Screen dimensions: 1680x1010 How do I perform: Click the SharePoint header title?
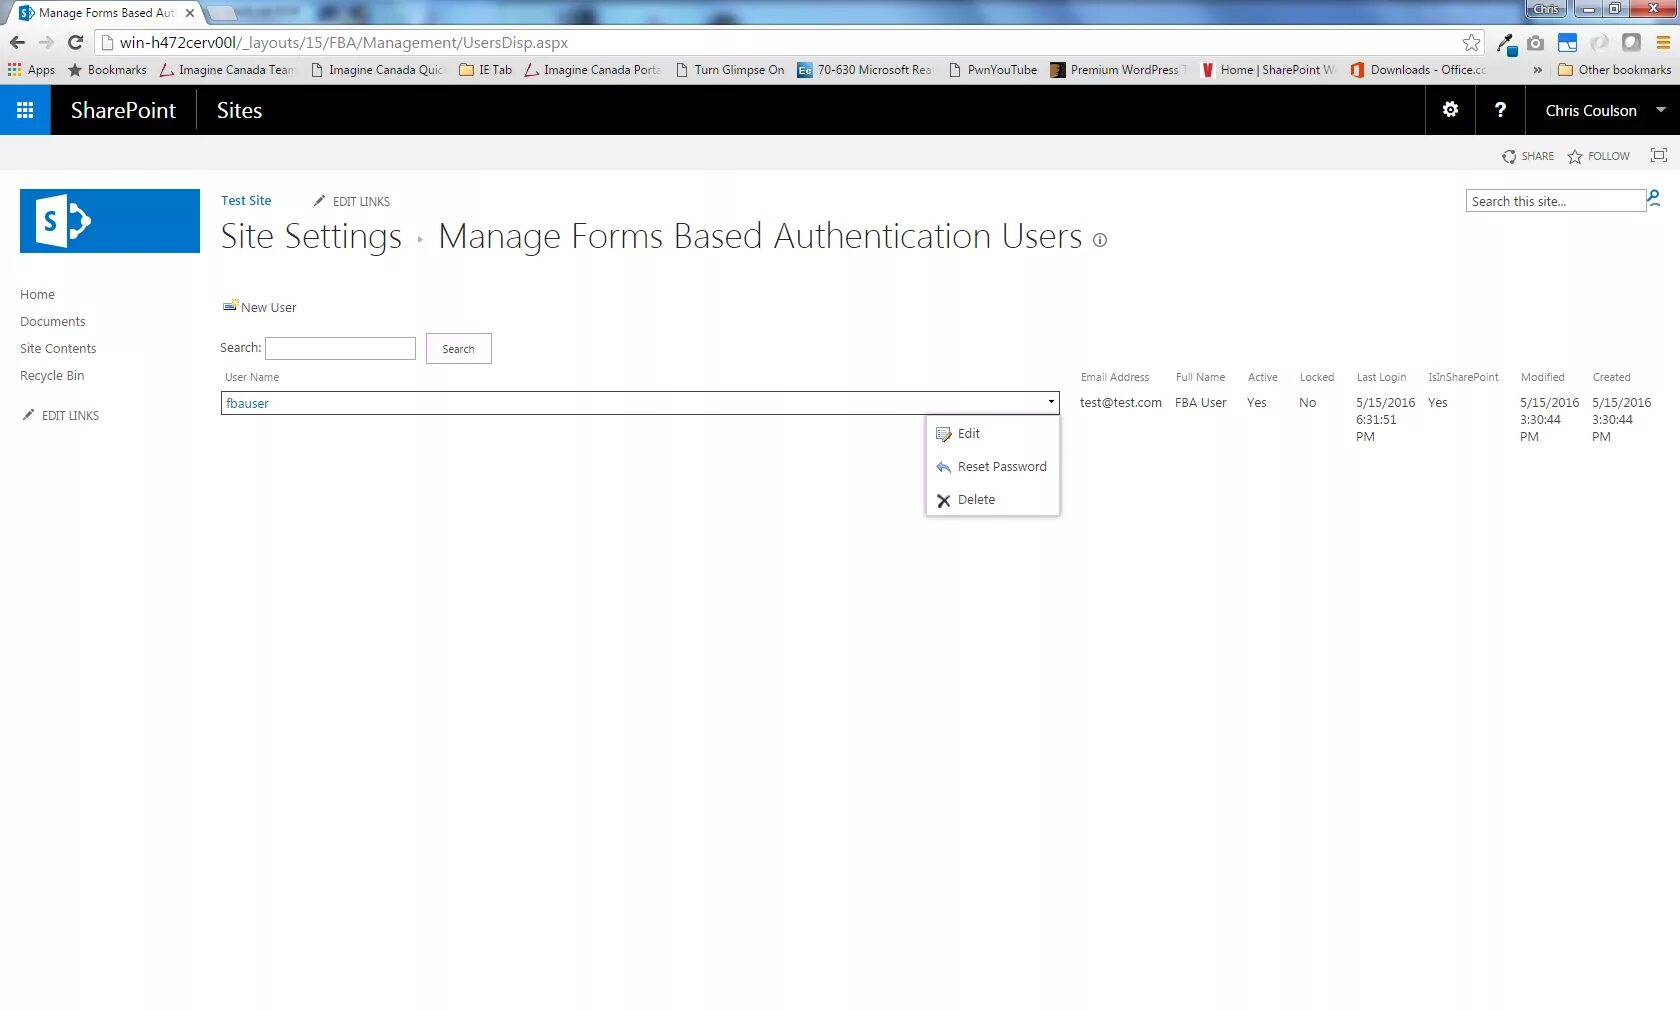123,110
